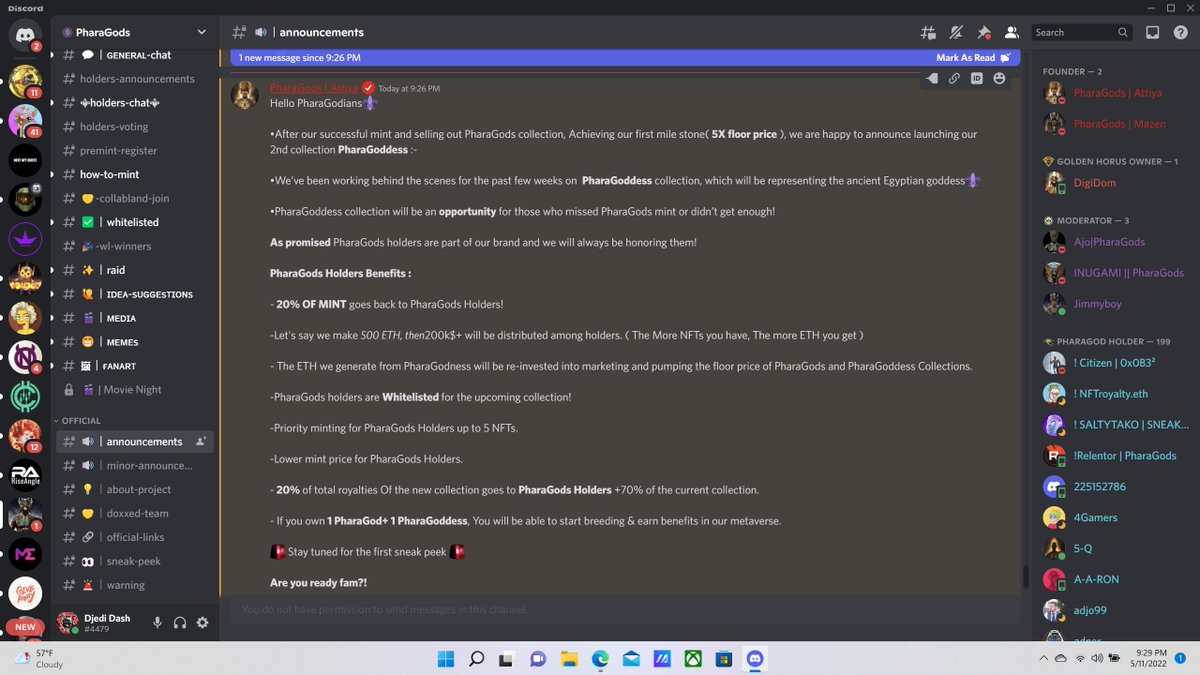Open the sneak-peek channel
Viewport: 1200px width, 675px height.
point(134,562)
